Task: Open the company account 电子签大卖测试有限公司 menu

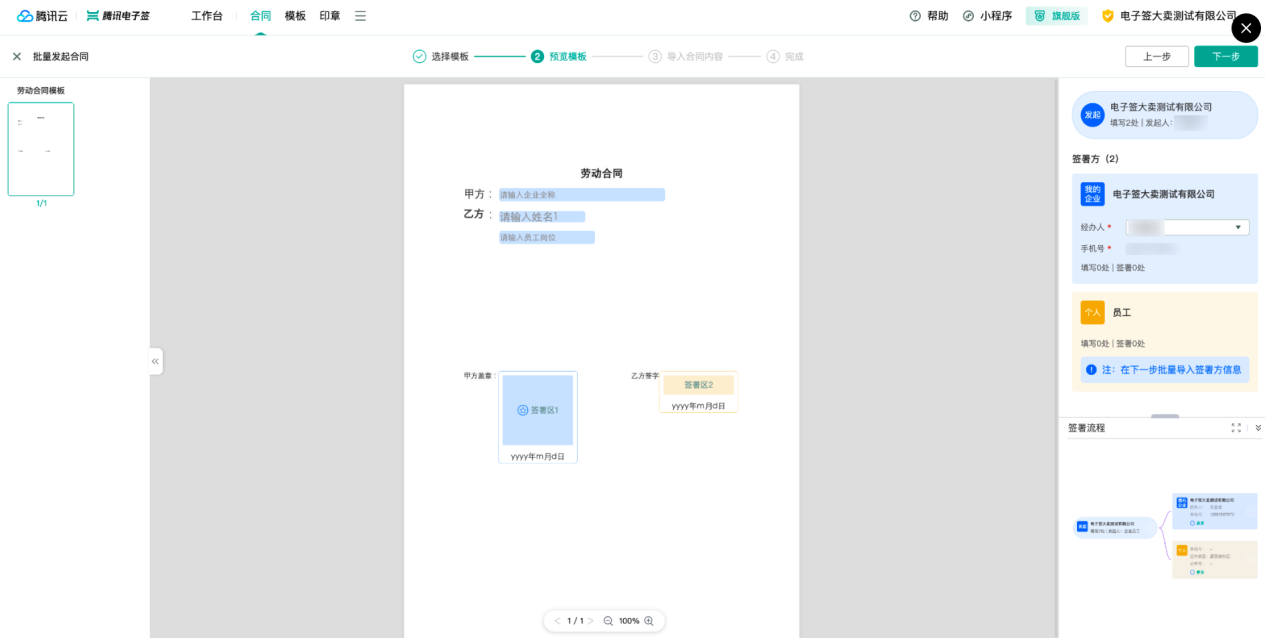Action: 1178,16
